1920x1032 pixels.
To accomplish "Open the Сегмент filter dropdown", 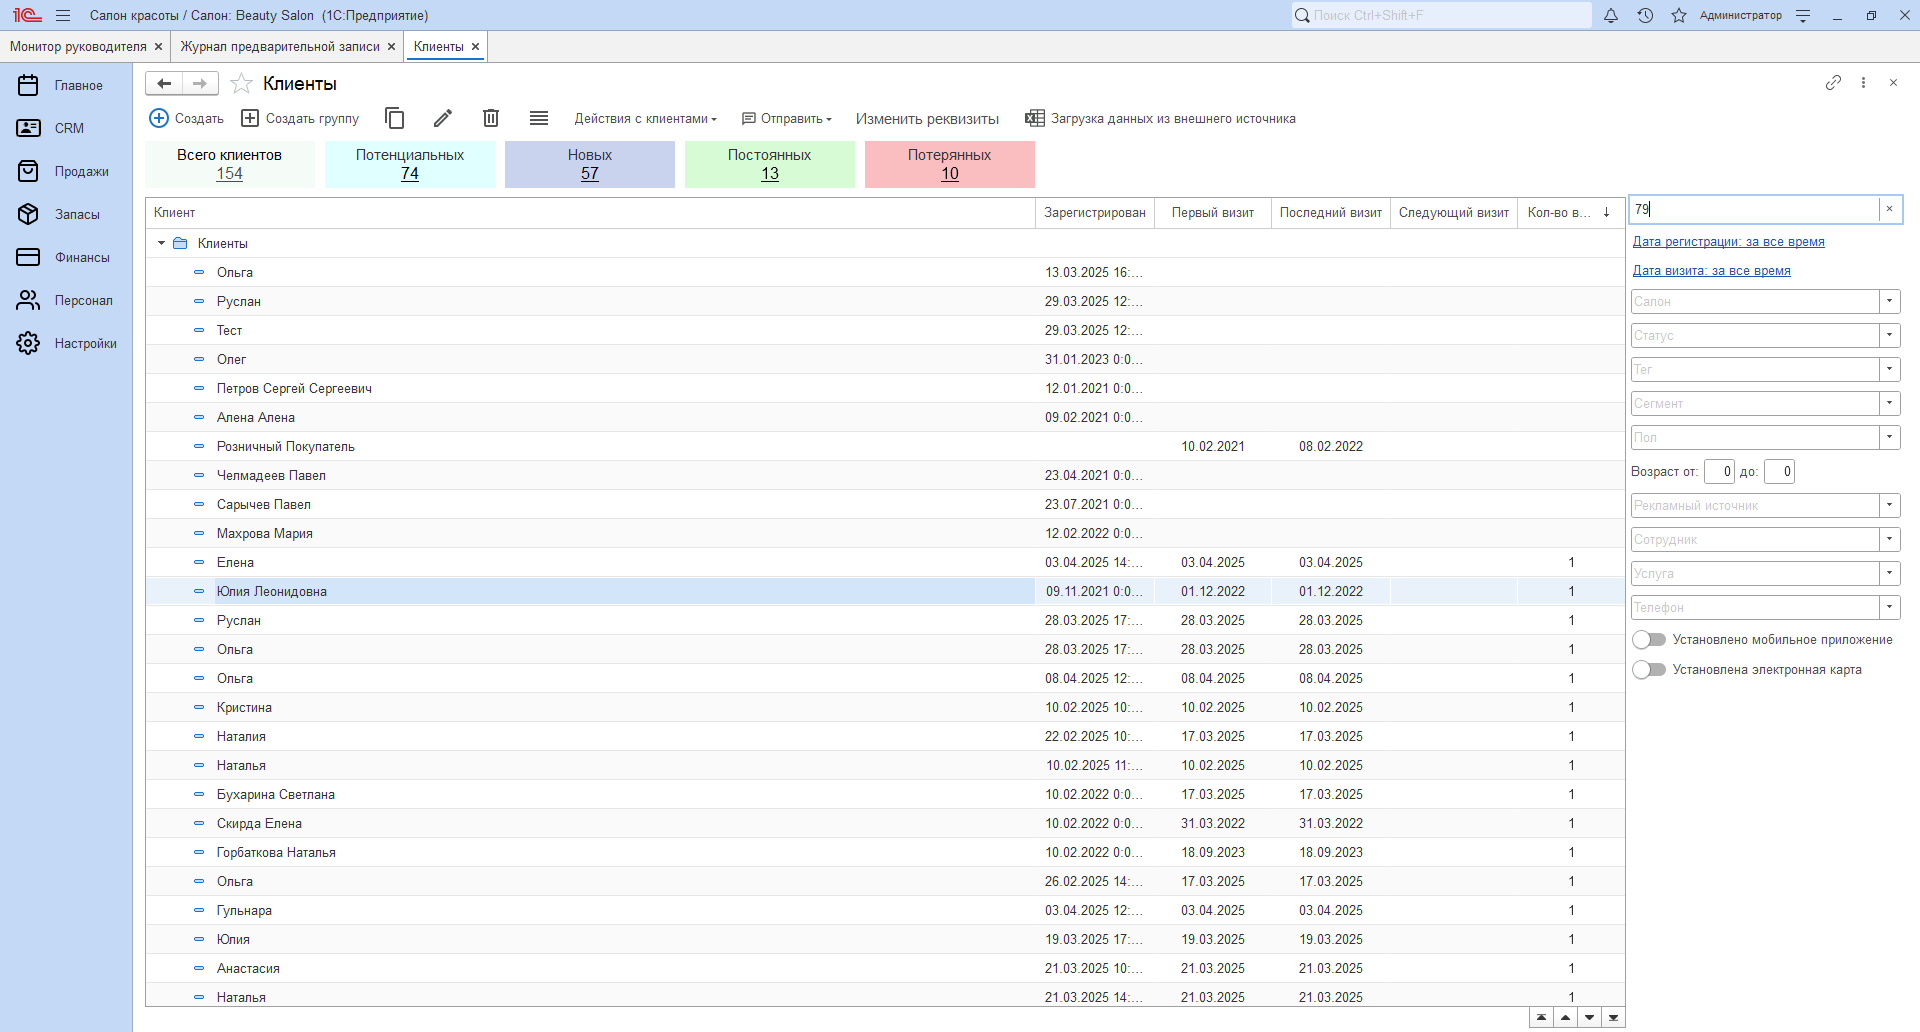I will click(x=1889, y=403).
